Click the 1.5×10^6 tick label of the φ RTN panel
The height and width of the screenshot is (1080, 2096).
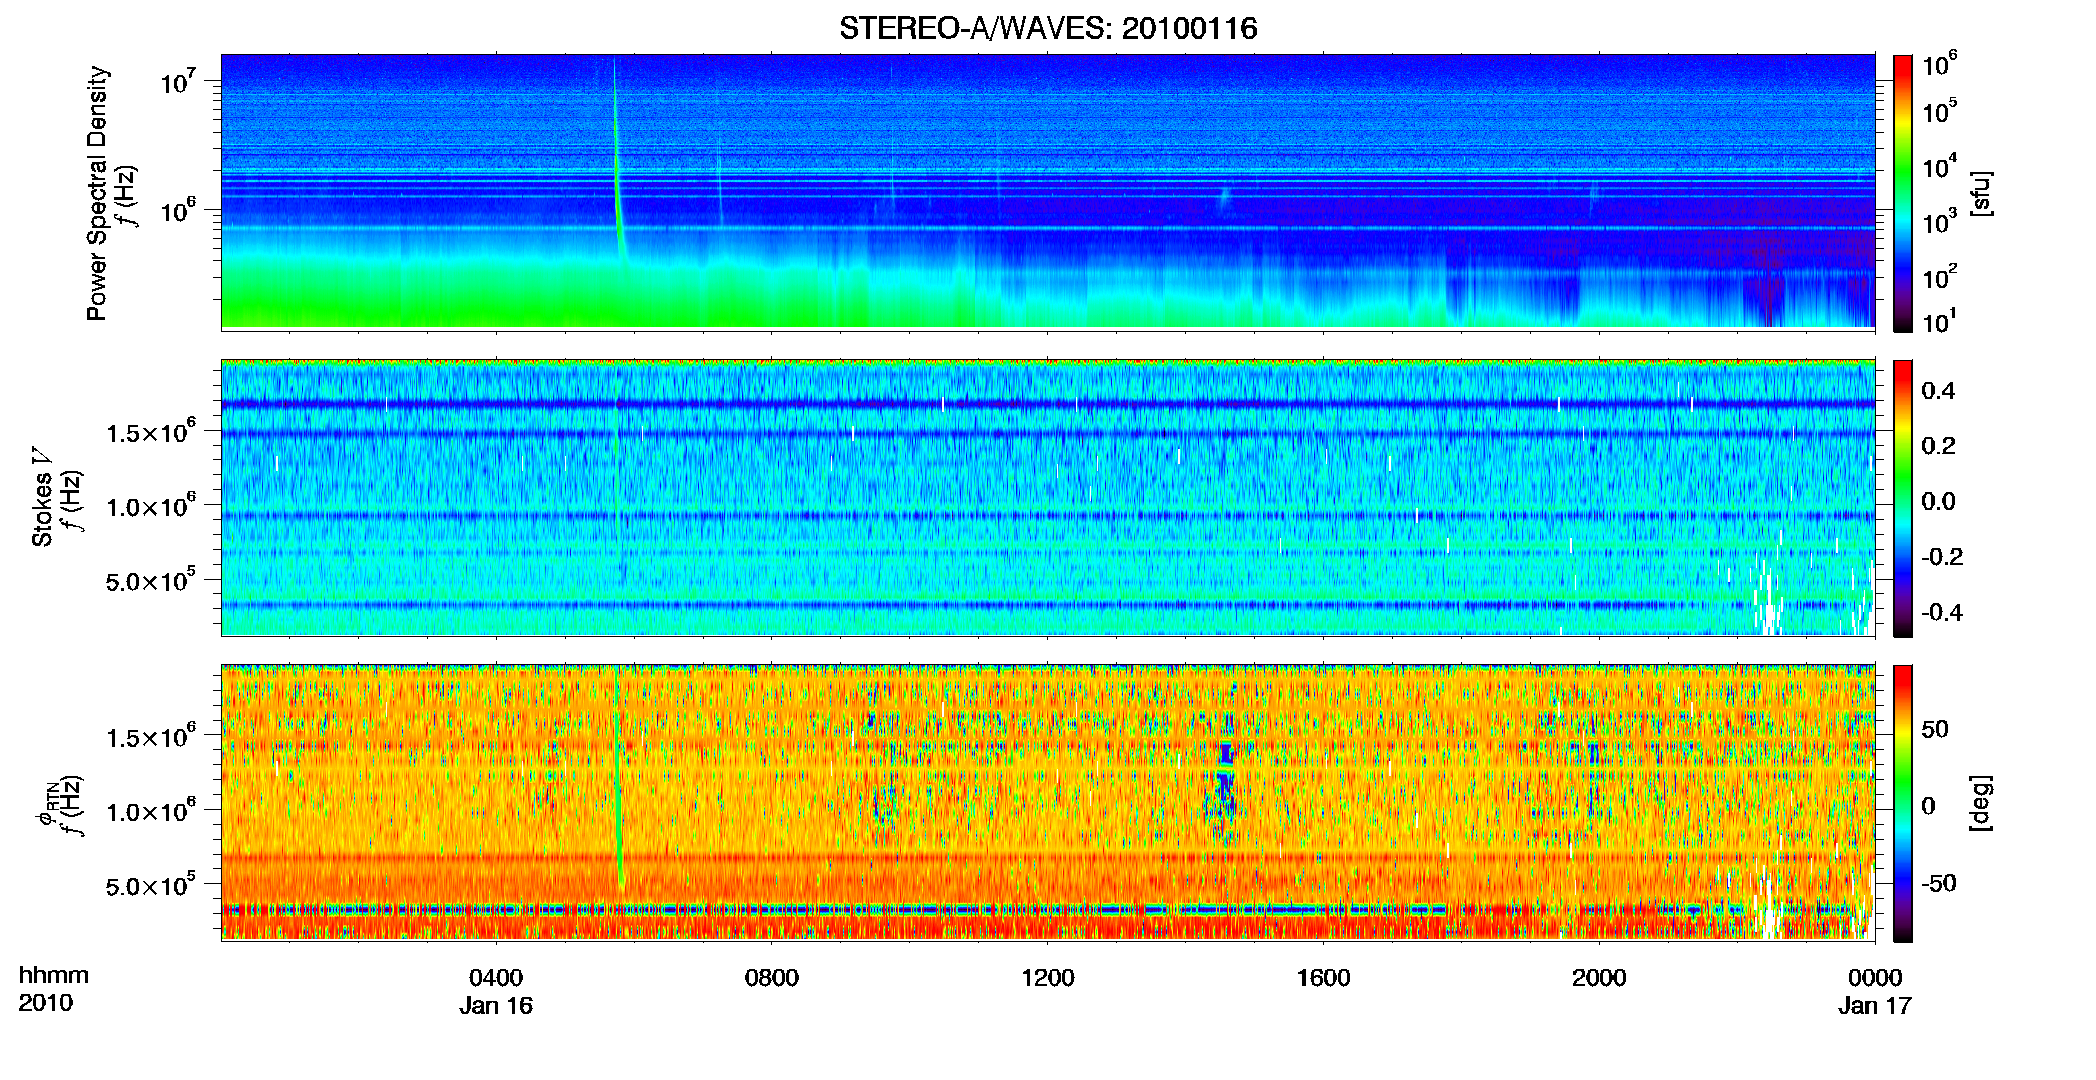point(150,737)
